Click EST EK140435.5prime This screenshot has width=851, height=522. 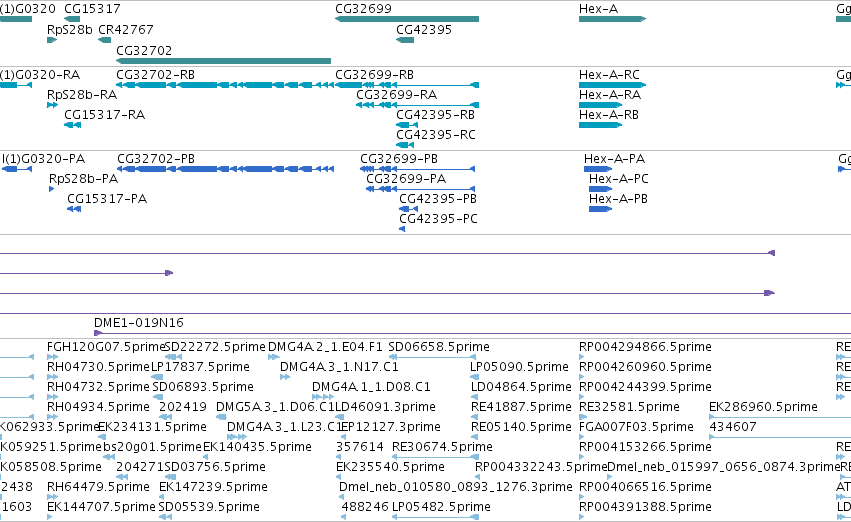pyautogui.click(x=257, y=447)
